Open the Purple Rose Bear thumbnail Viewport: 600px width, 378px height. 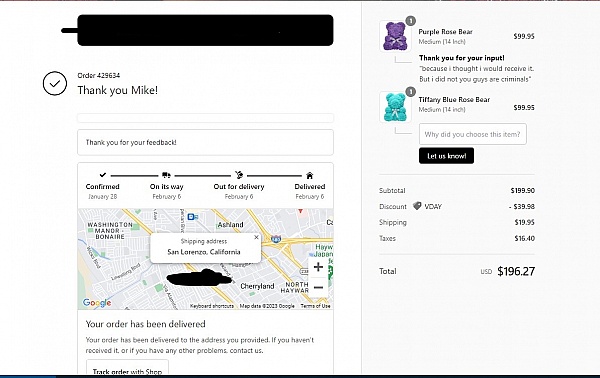click(x=395, y=36)
